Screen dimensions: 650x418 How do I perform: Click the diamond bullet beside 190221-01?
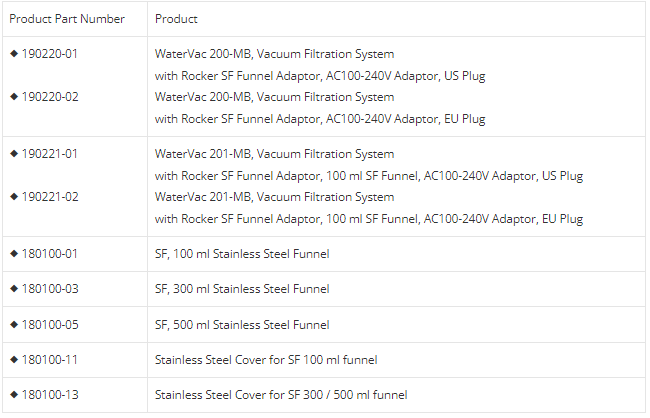(x=14, y=153)
